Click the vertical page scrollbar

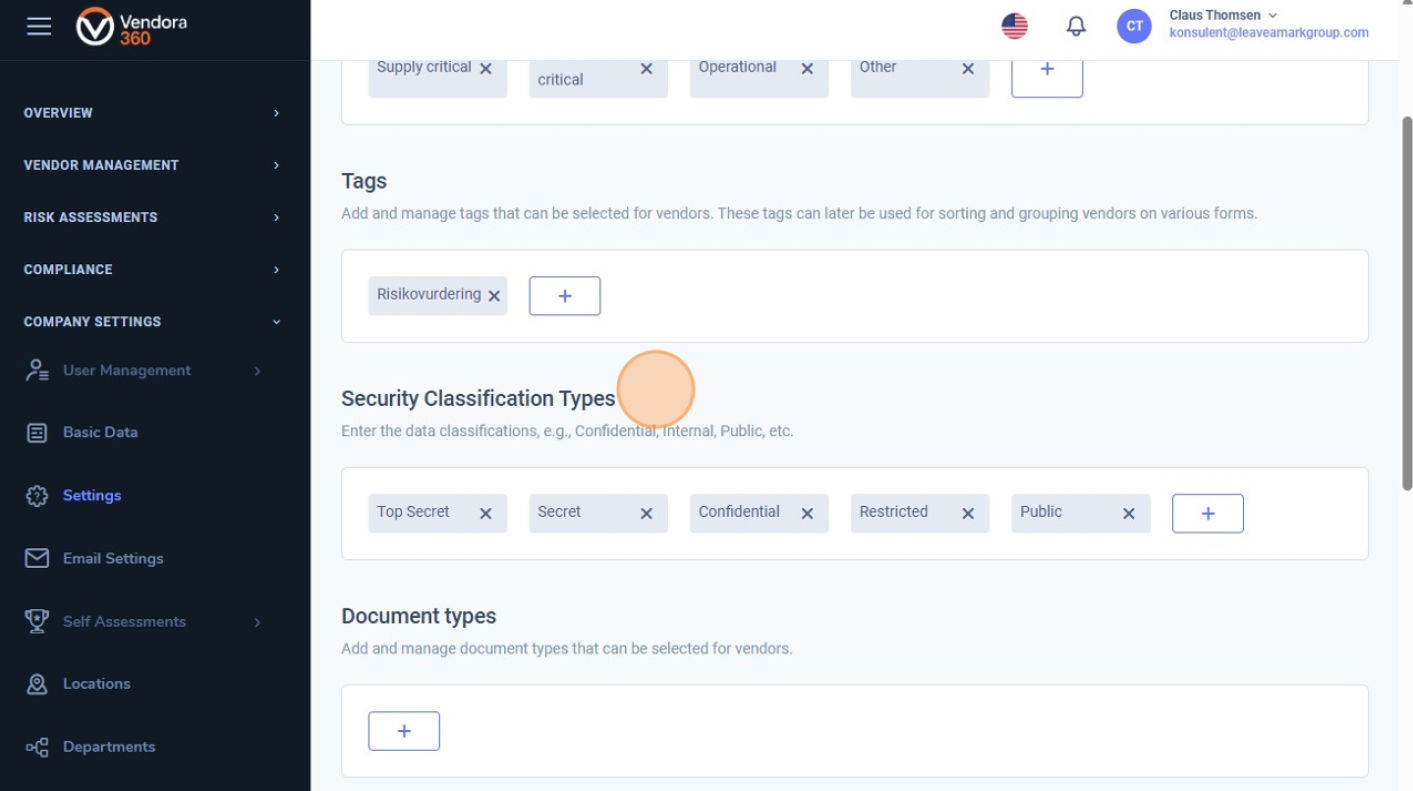coord(1406,300)
